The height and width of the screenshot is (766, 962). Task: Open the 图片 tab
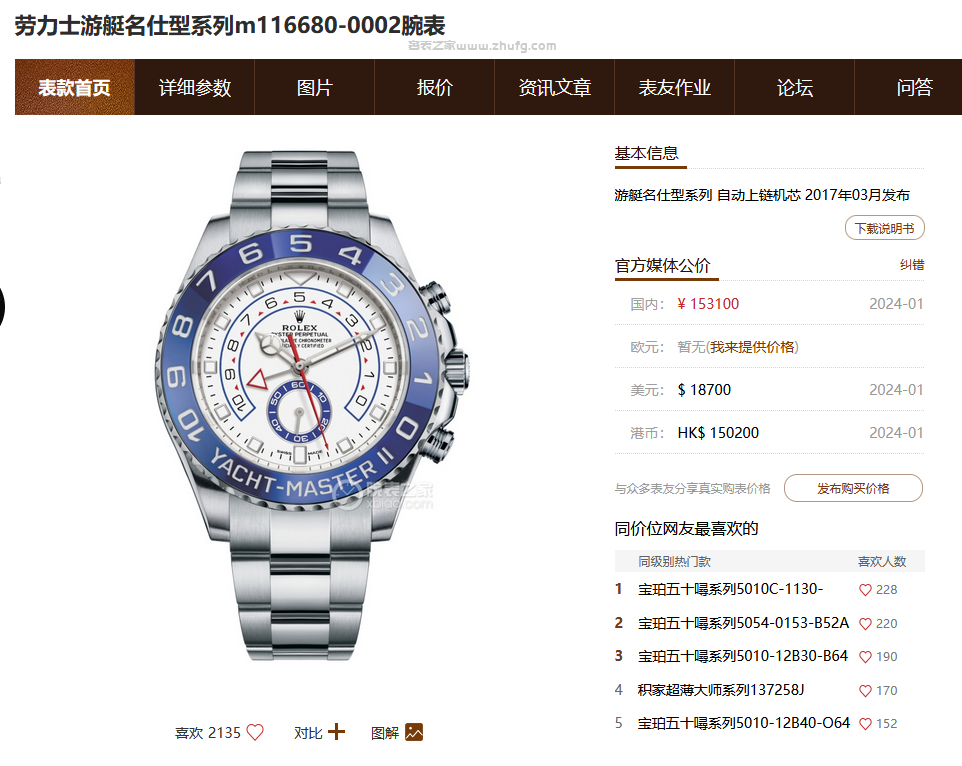(314, 87)
